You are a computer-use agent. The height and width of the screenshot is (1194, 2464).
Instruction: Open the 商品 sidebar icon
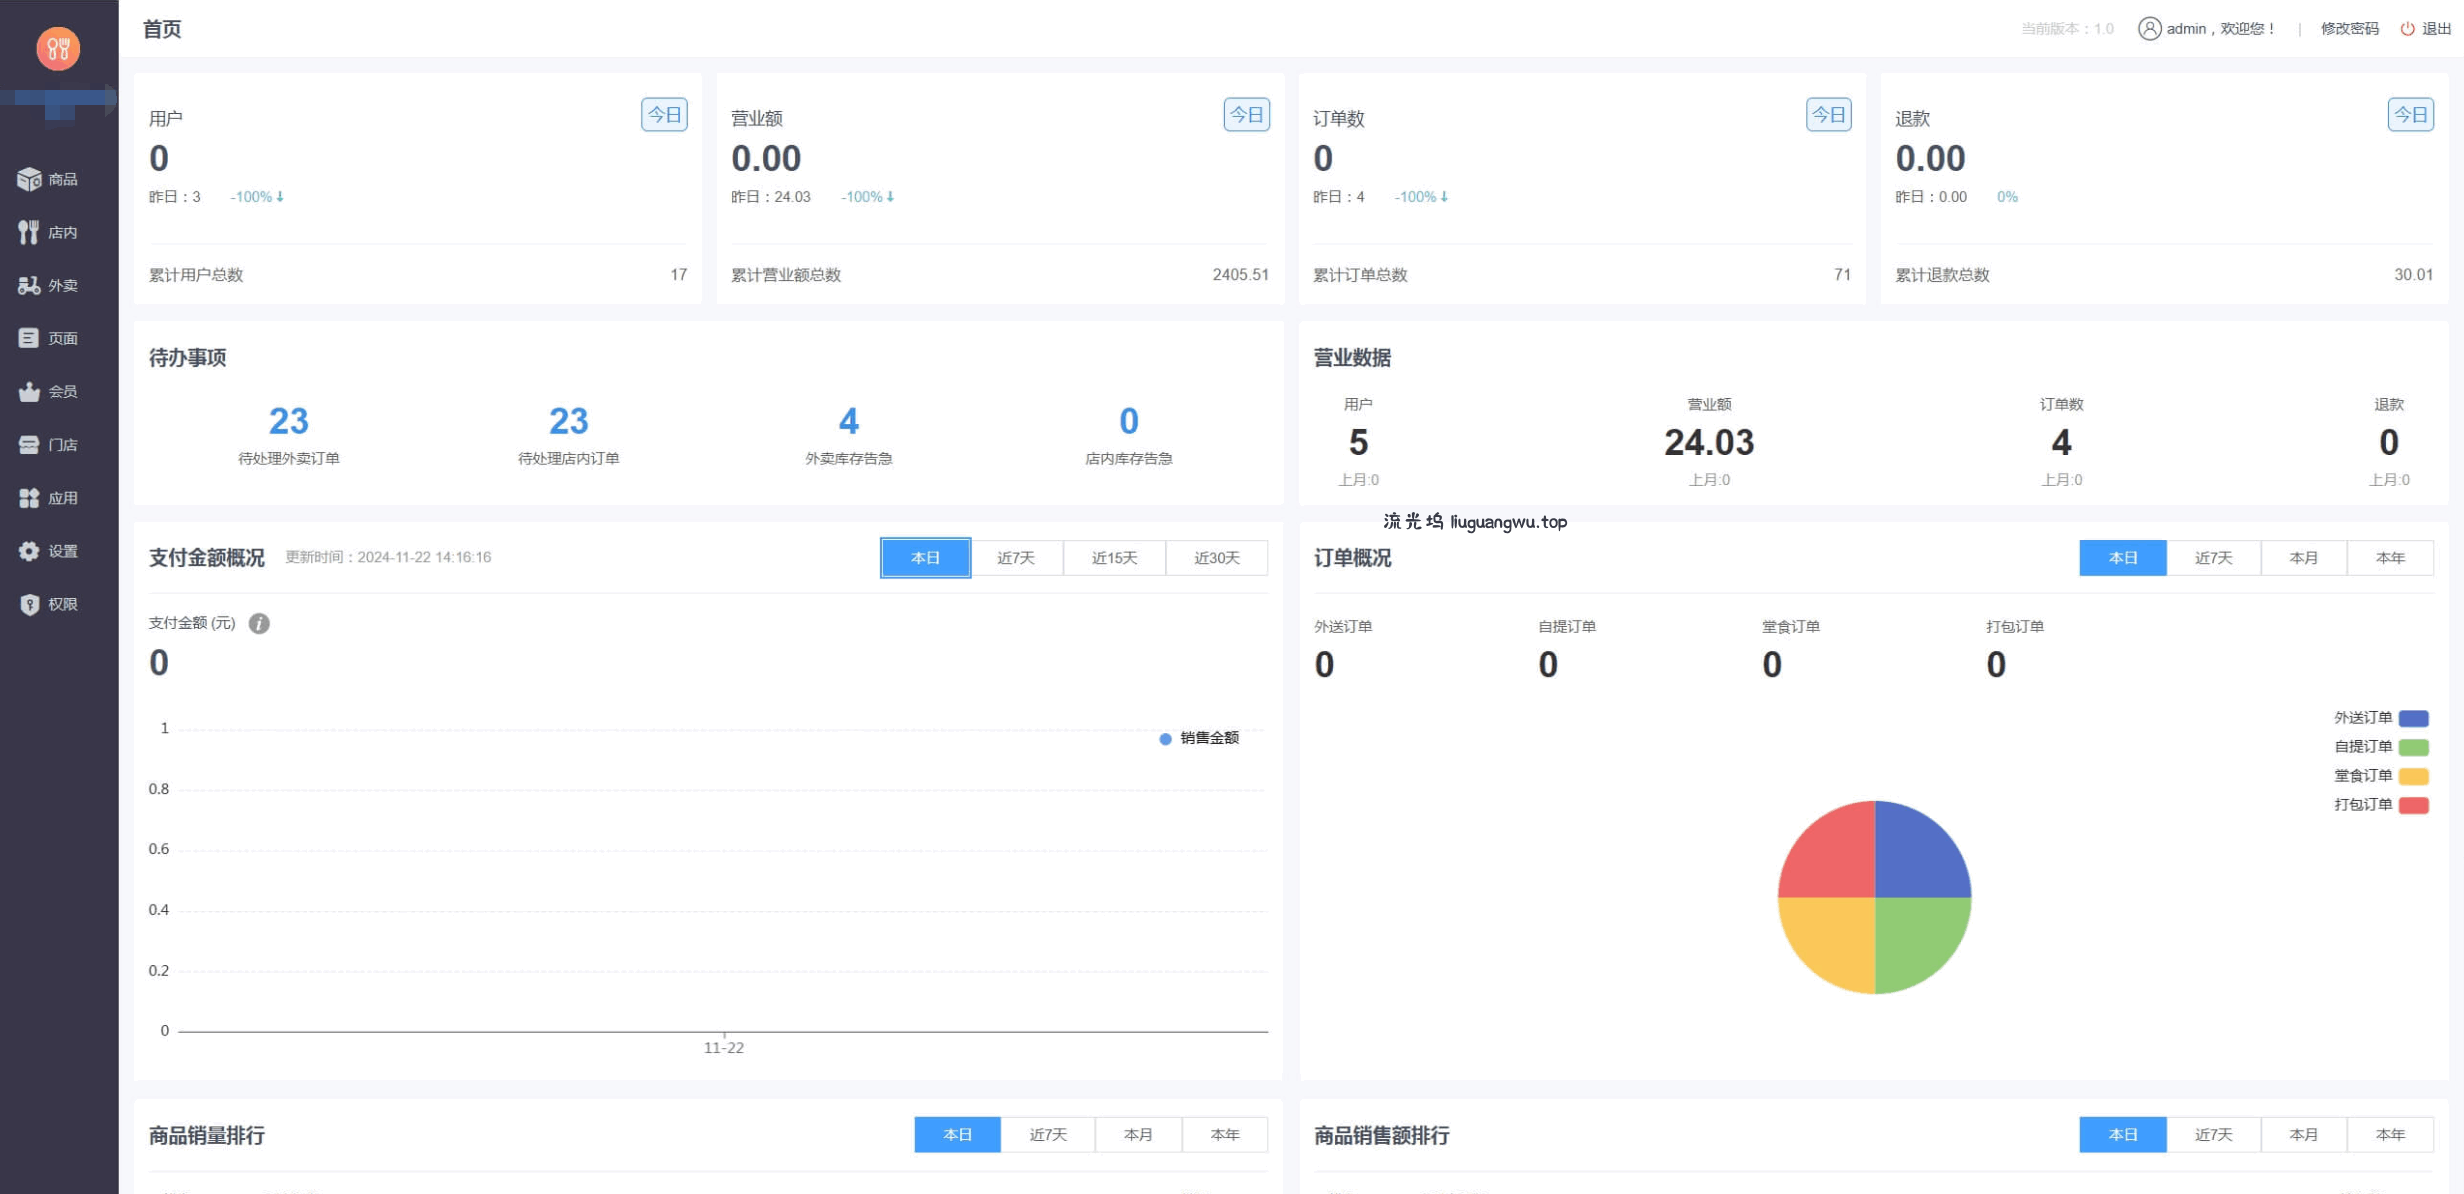pyautogui.click(x=29, y=179)
